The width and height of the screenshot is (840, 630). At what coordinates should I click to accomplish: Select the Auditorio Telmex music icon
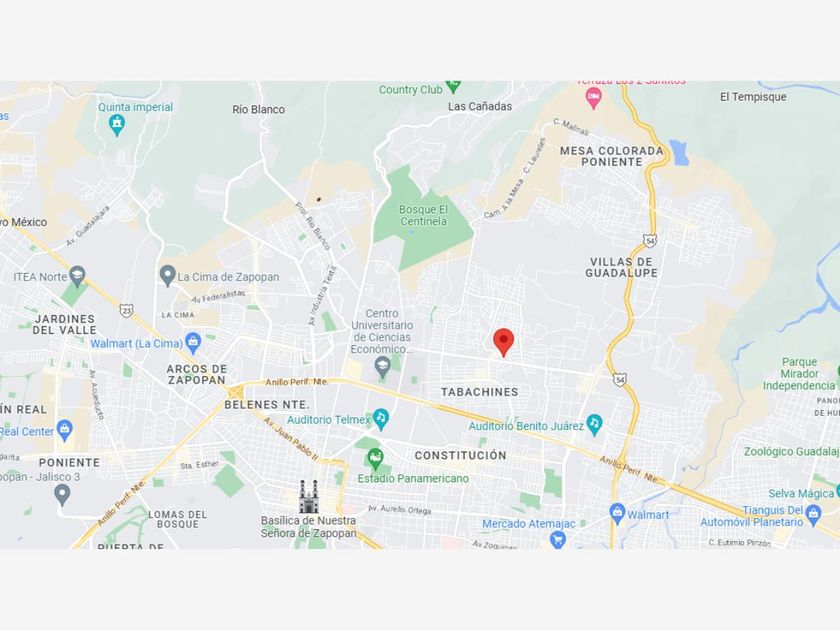381,418
